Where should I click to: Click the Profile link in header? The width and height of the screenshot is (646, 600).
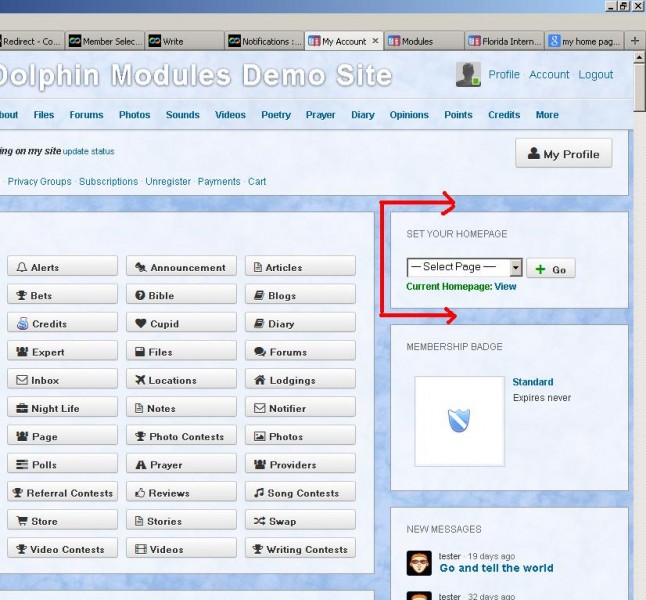pos(504,75)
